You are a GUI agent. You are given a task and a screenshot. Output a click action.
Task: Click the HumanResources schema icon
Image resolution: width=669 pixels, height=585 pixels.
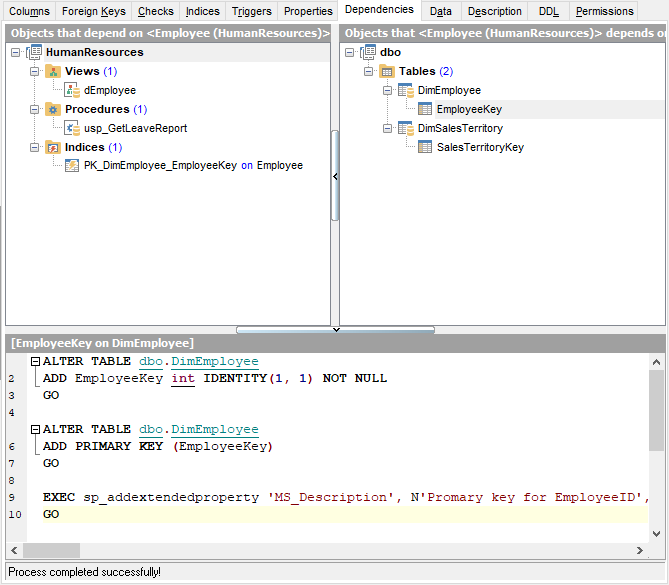[x=34, y=52]
